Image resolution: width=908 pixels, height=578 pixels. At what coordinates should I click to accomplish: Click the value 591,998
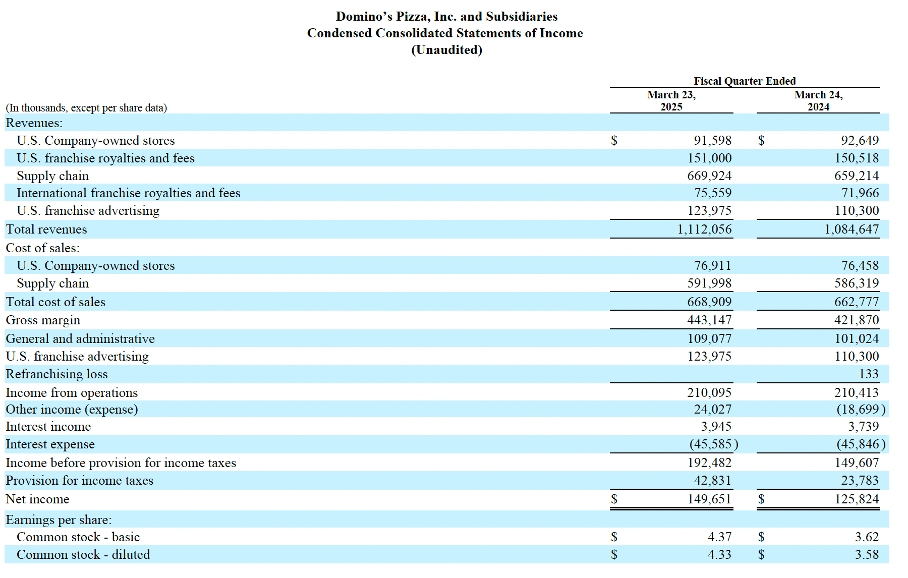(x=709, y=283)
